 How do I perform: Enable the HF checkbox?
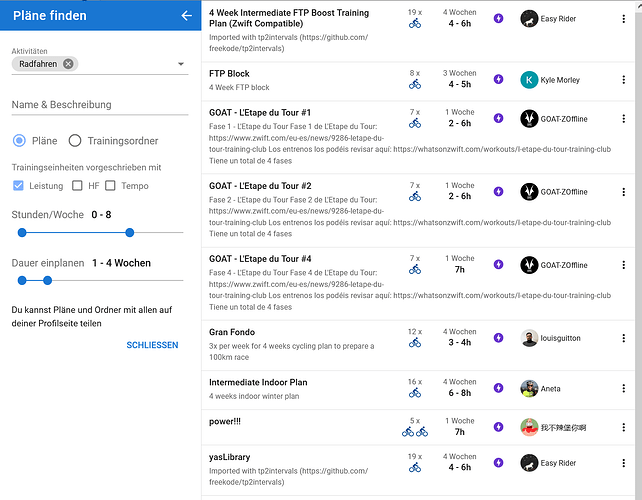coord(77,186)
